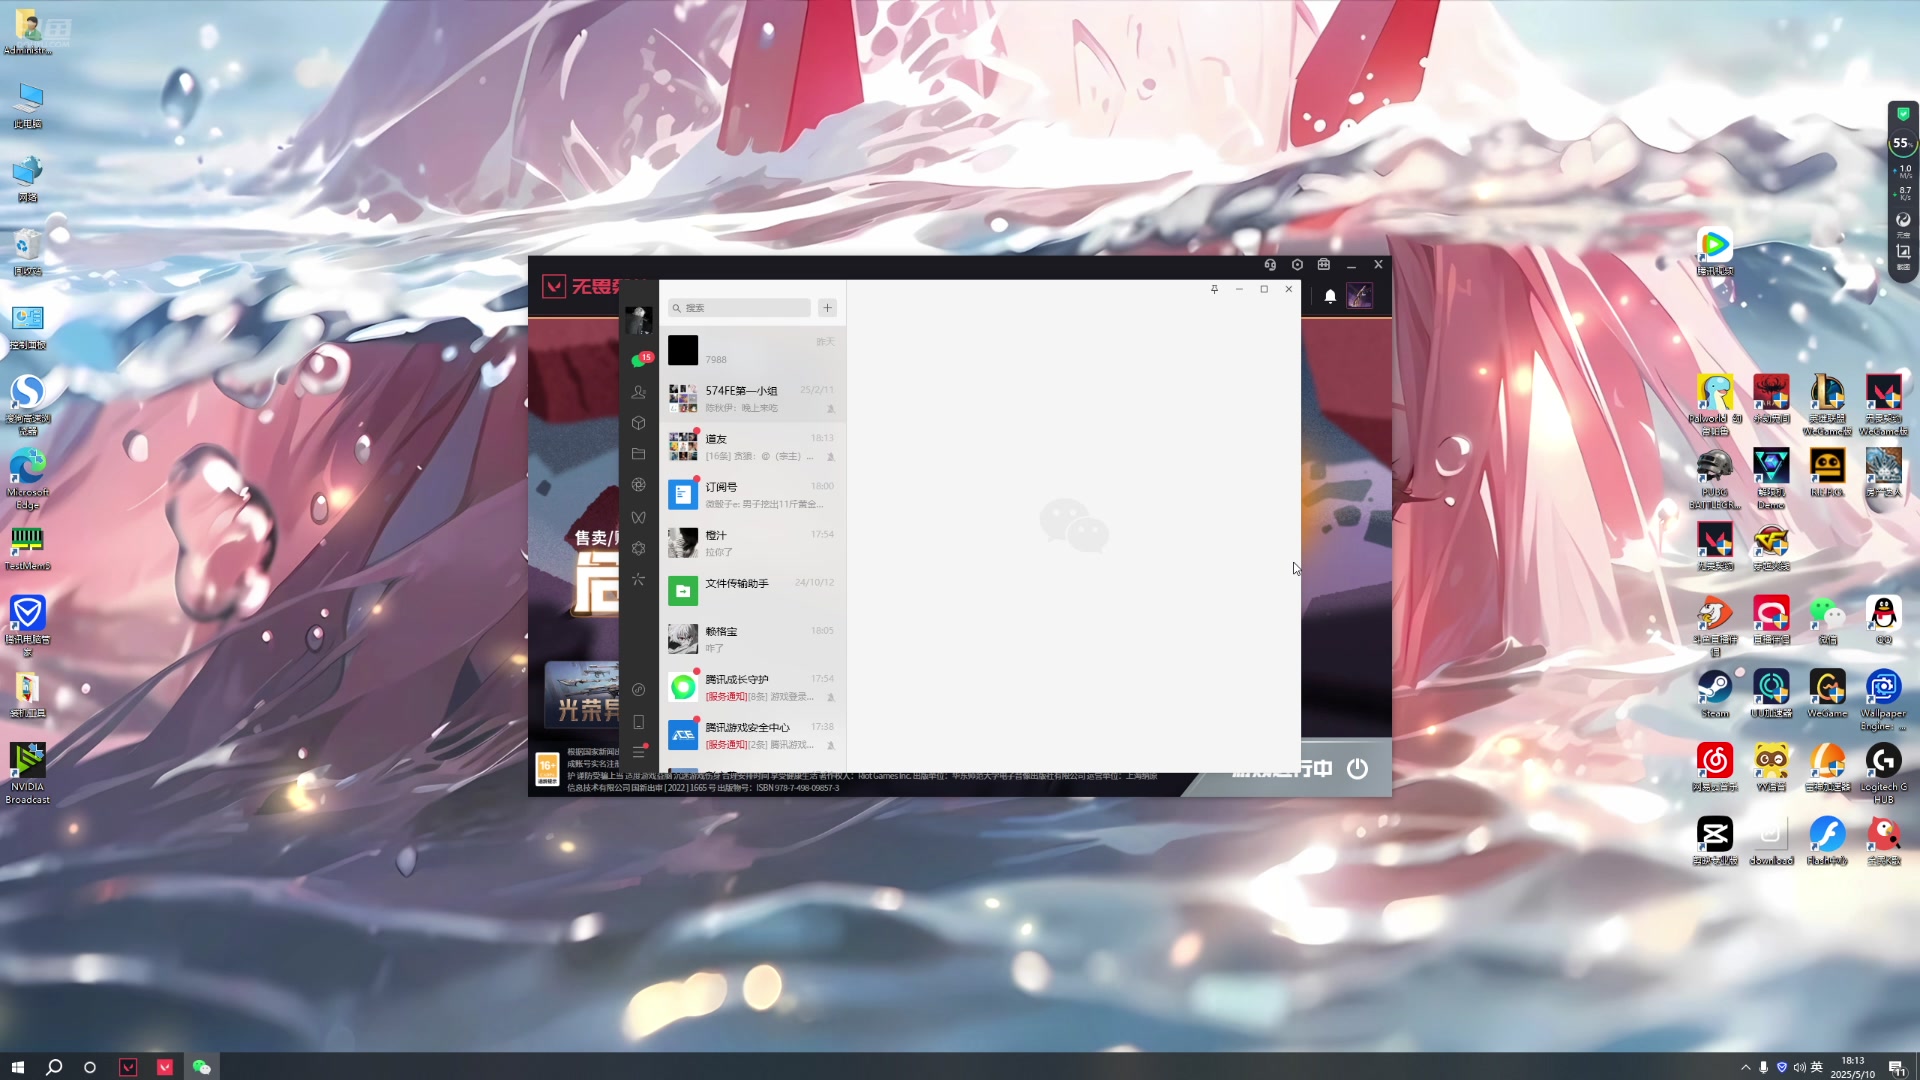The image size is (1920, 1080).
Task: Open the NetEase Cloud Music red shortcut
Action: (x=1715, y=767)
